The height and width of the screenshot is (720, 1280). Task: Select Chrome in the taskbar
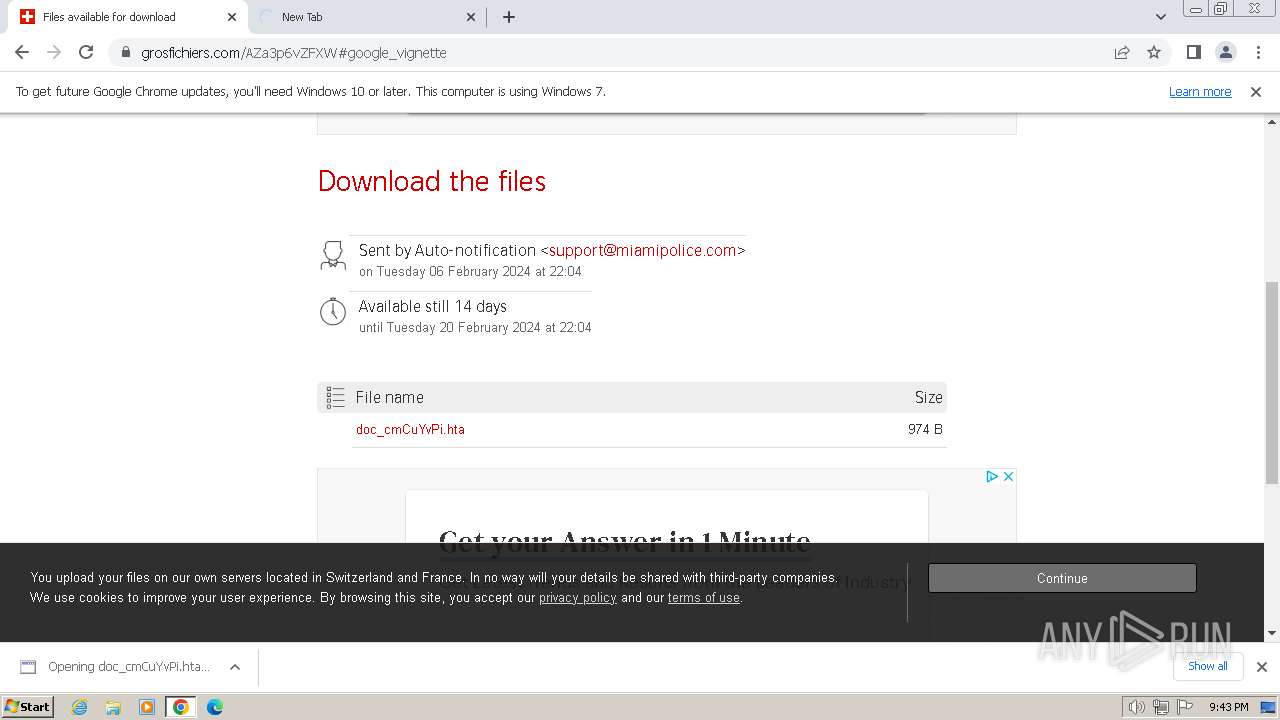coord(181,707)
